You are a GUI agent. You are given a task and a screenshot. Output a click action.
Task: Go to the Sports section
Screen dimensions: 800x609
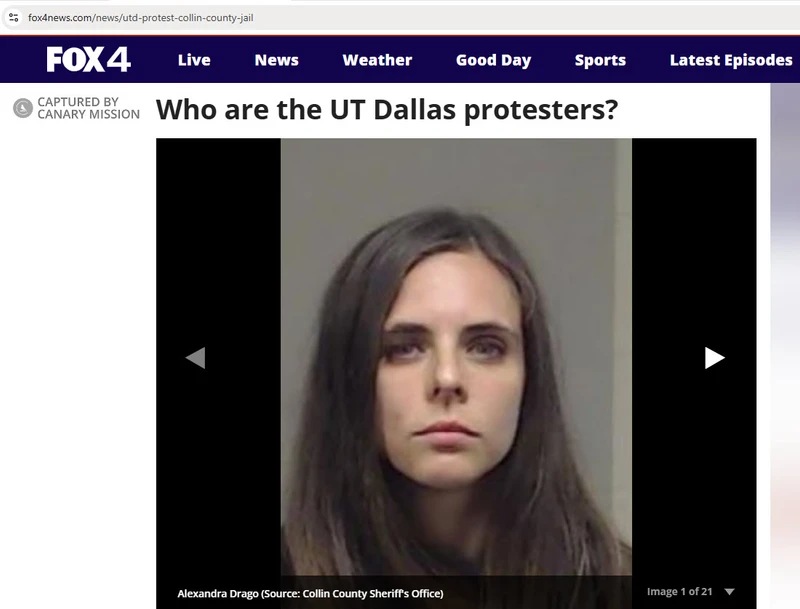click(x=600, y=60)
